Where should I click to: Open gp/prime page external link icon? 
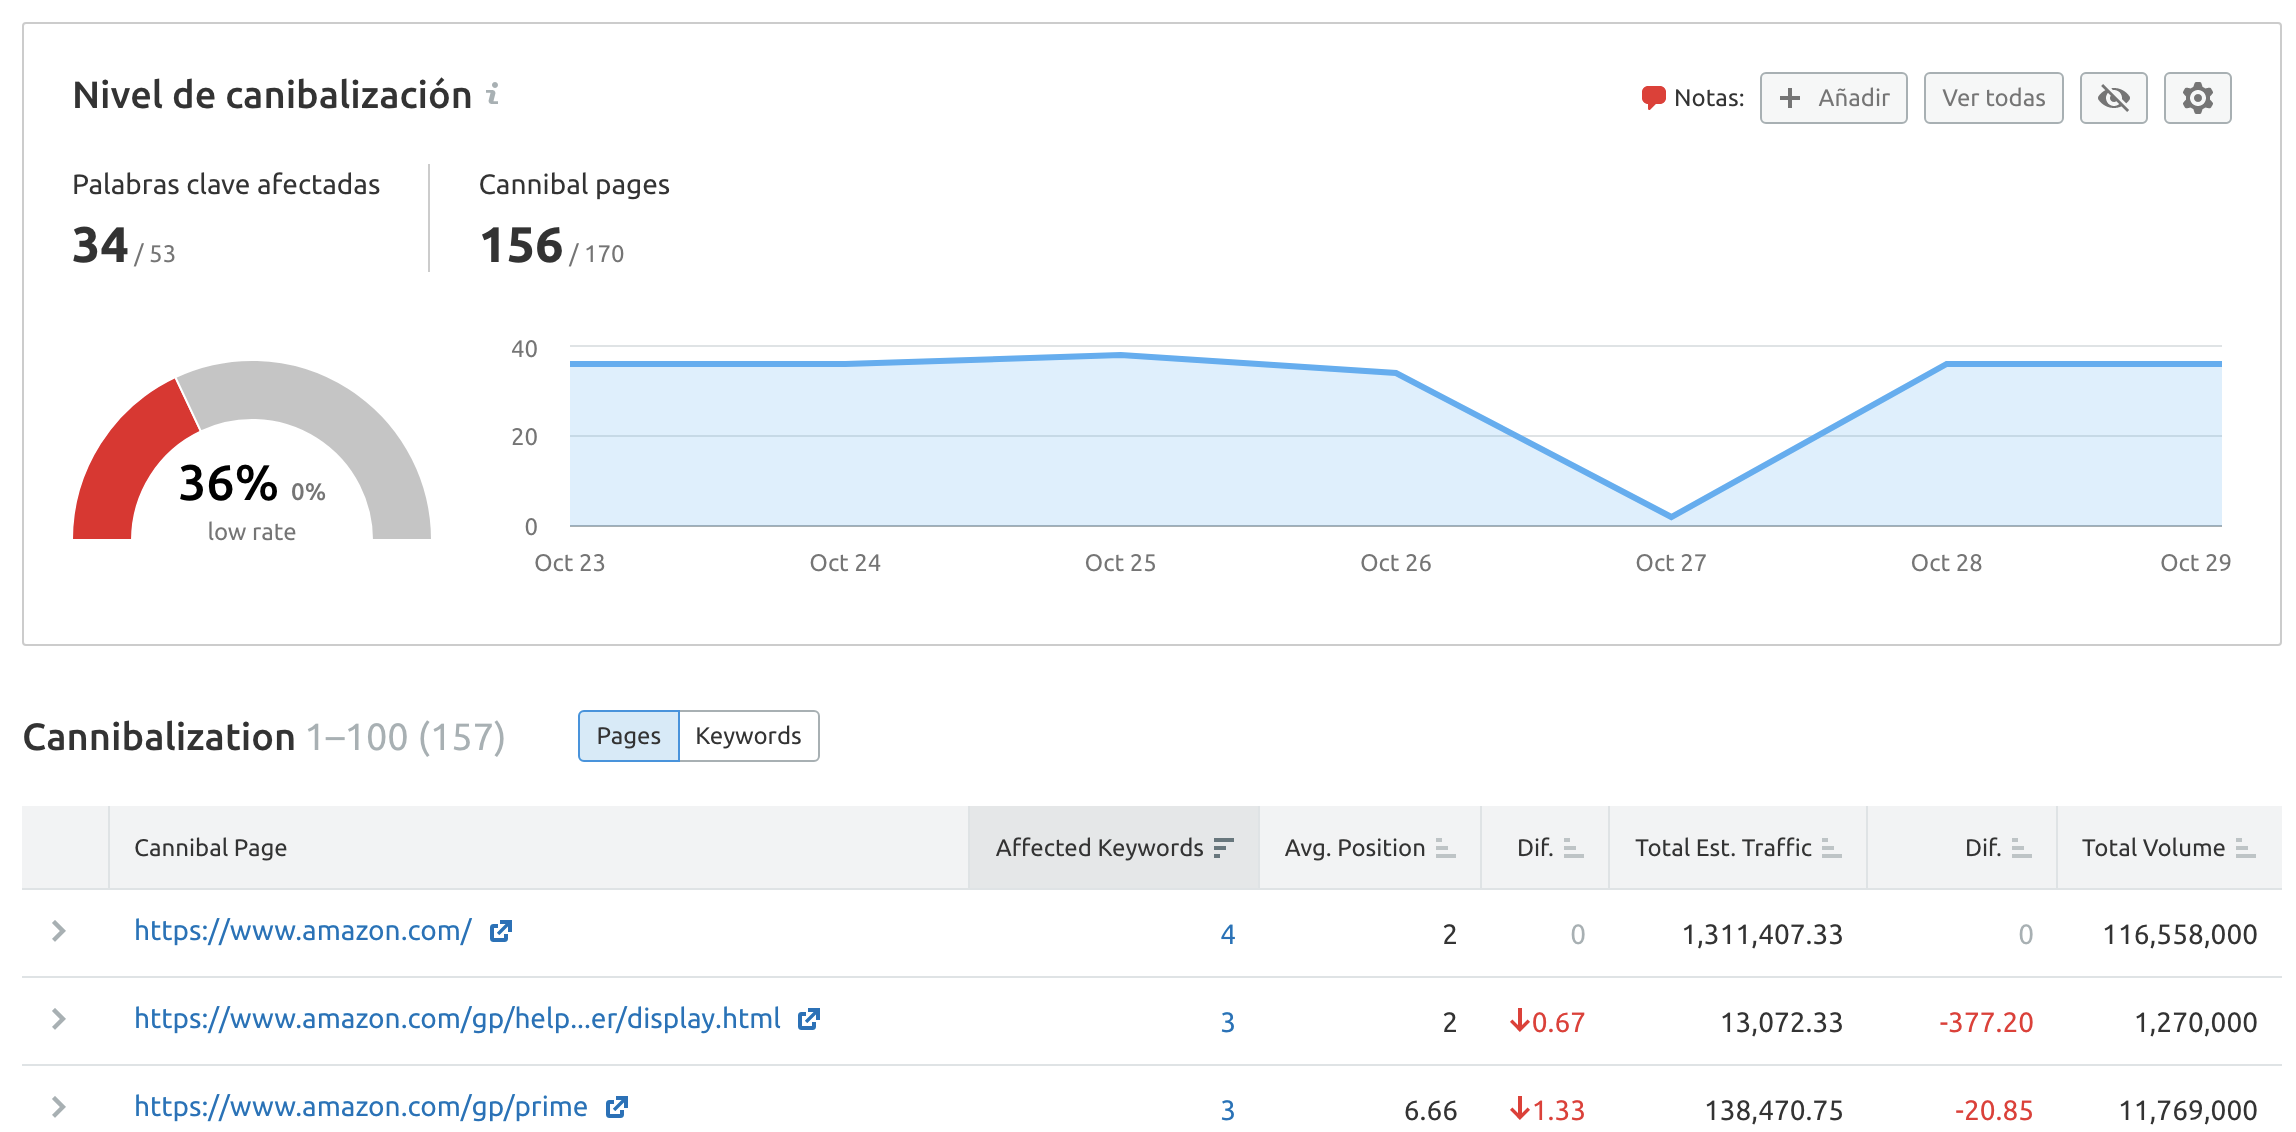pyautogui.click(x=617, y=1107)
